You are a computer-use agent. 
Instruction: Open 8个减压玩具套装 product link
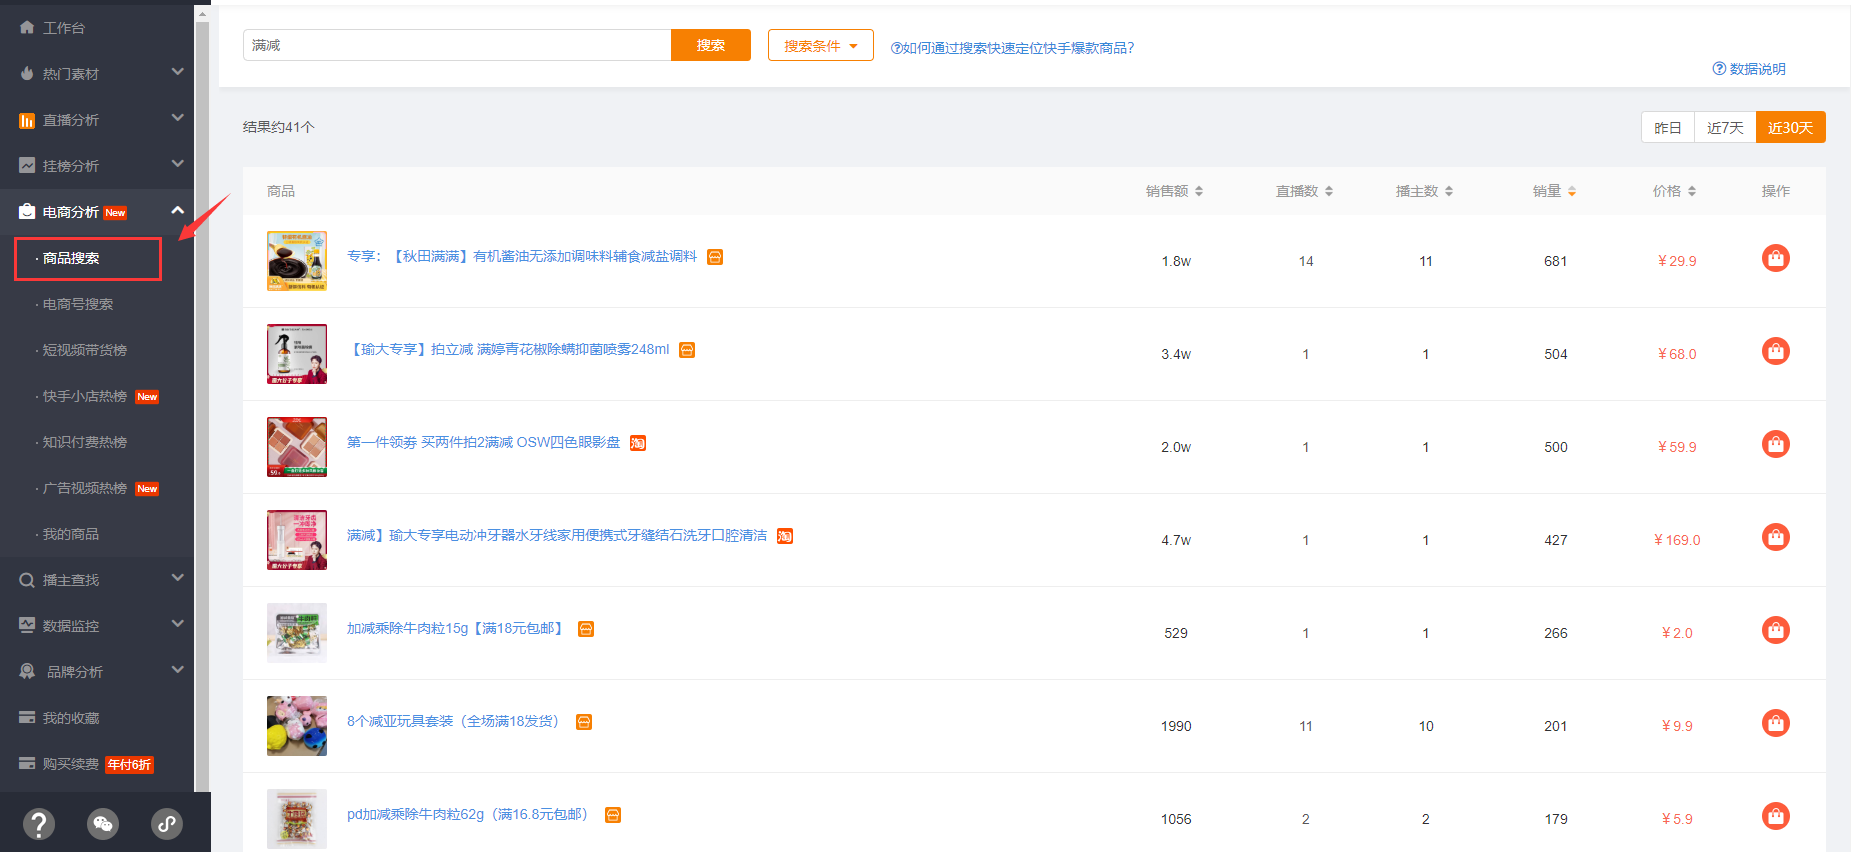click(x=456, y=722)
